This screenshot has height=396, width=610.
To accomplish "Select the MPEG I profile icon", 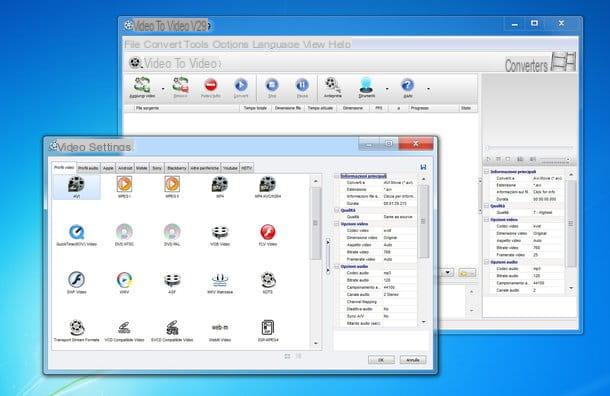I will point(124,184).
